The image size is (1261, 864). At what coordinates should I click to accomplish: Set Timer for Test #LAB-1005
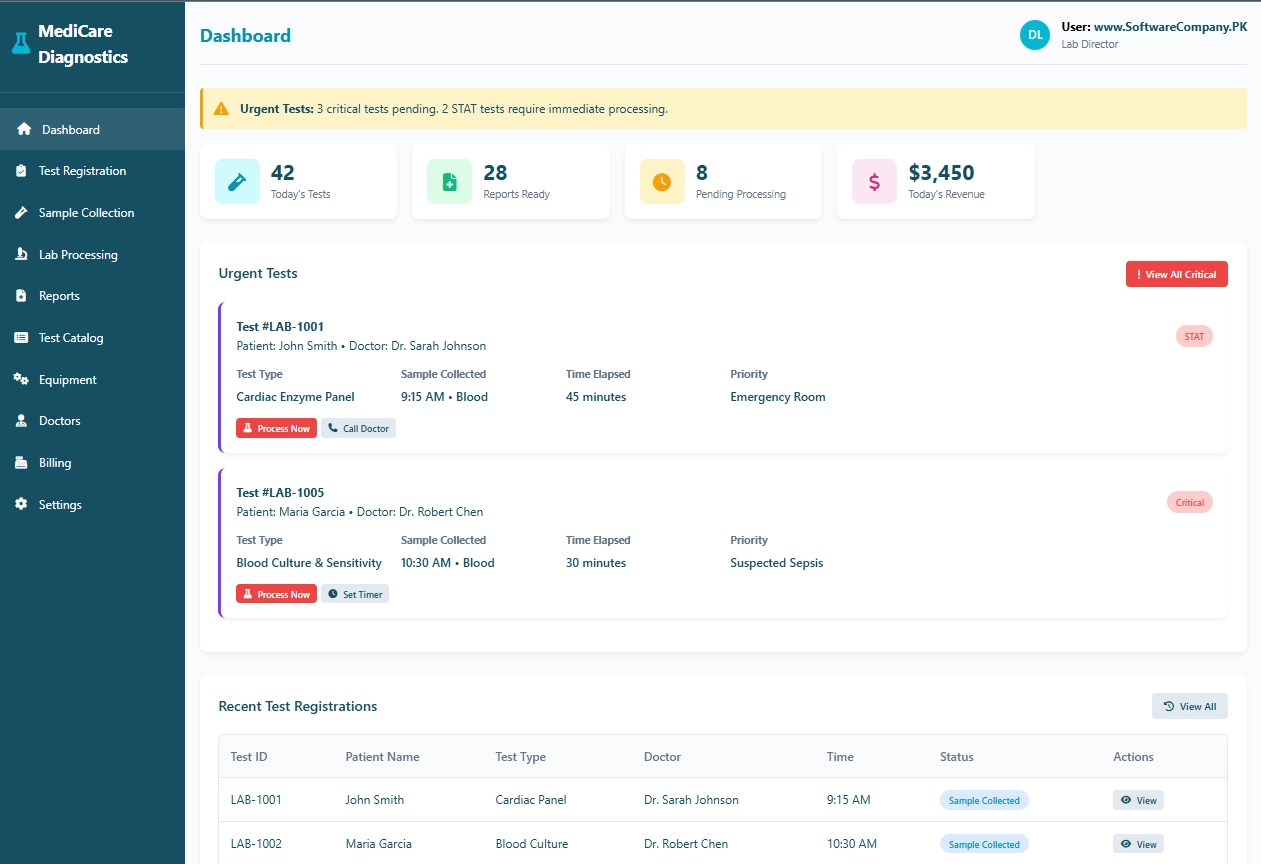(355, 594)
